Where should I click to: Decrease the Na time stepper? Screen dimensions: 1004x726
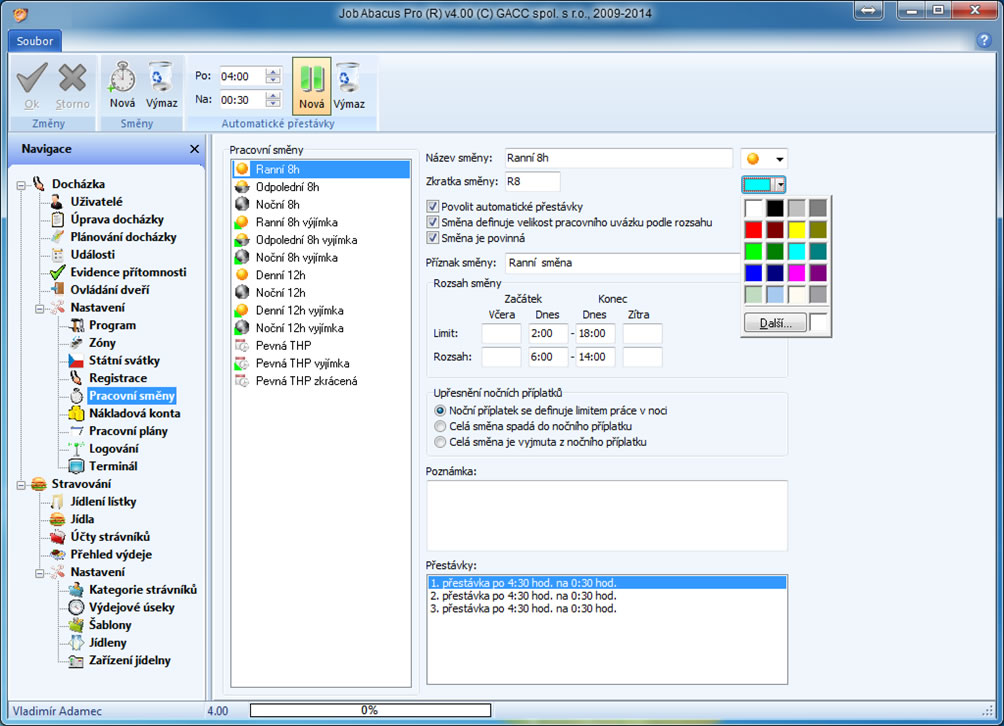[x=273, y=104]
